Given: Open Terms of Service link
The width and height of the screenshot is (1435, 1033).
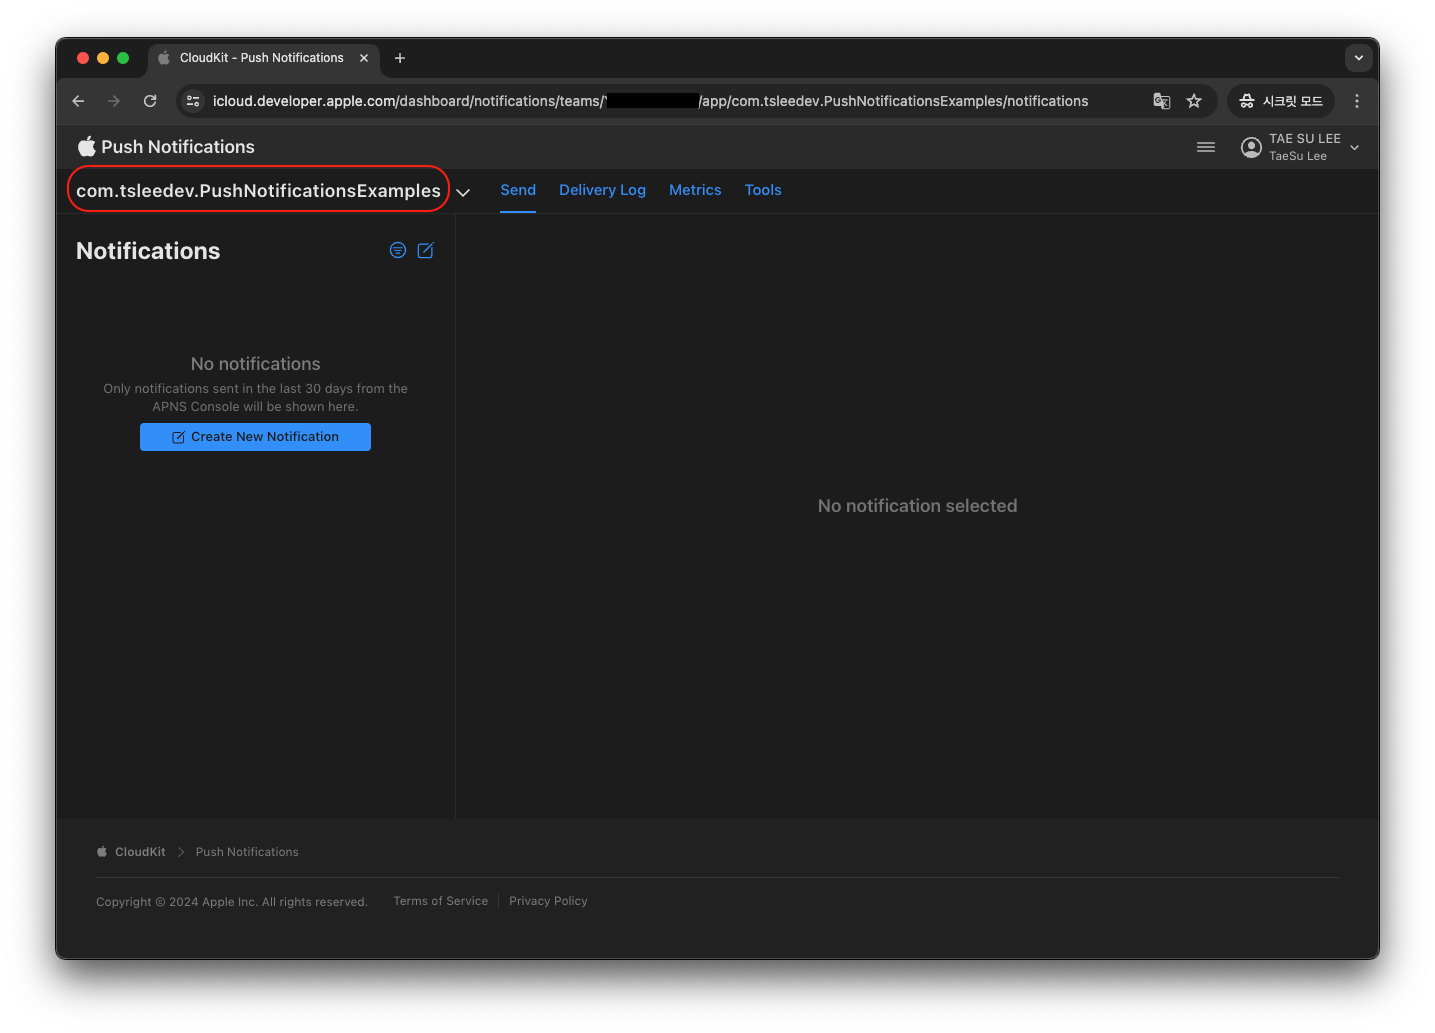Looking at the screenshot, I should point(441,901).
